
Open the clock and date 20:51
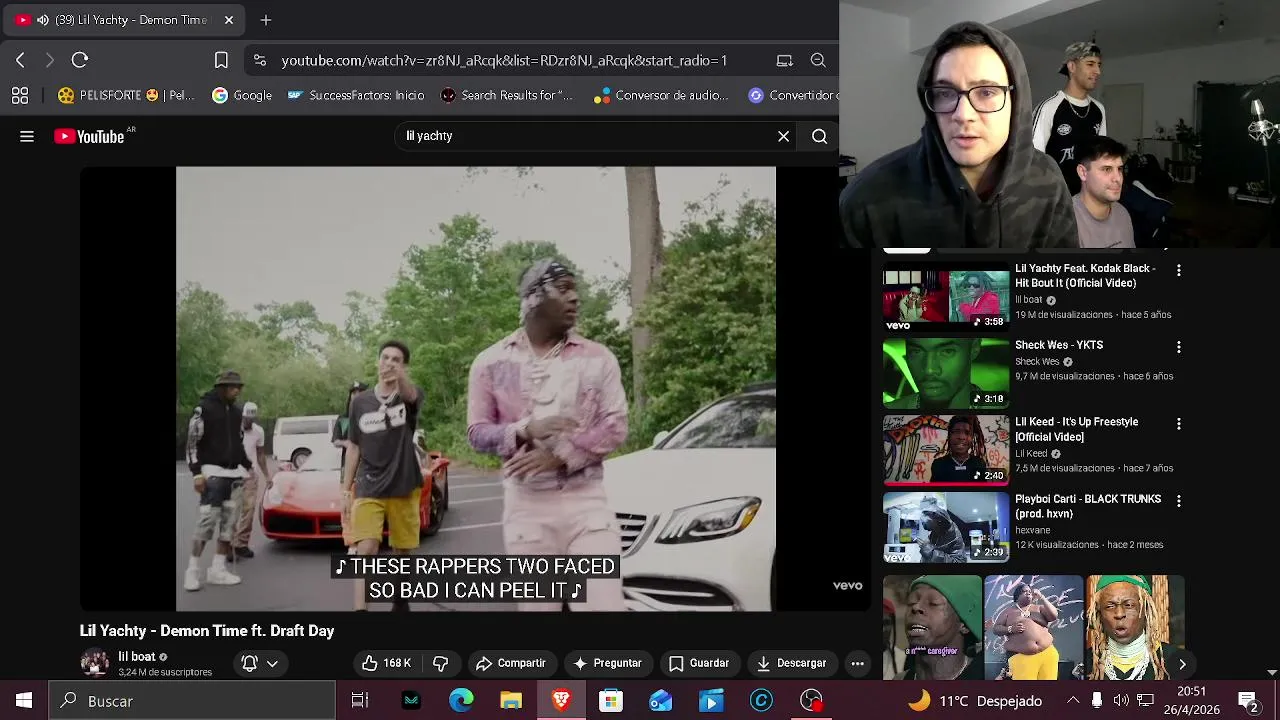(1192, 701)
